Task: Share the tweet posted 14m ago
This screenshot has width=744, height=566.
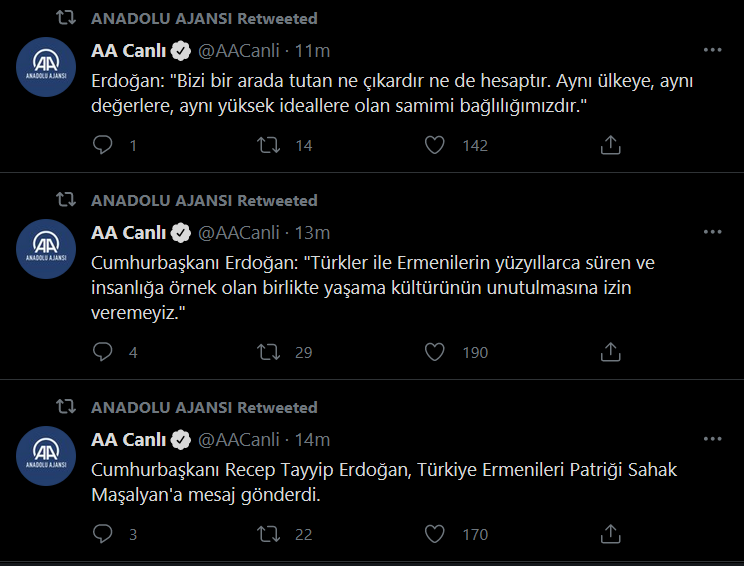Action: click(609, 535)
